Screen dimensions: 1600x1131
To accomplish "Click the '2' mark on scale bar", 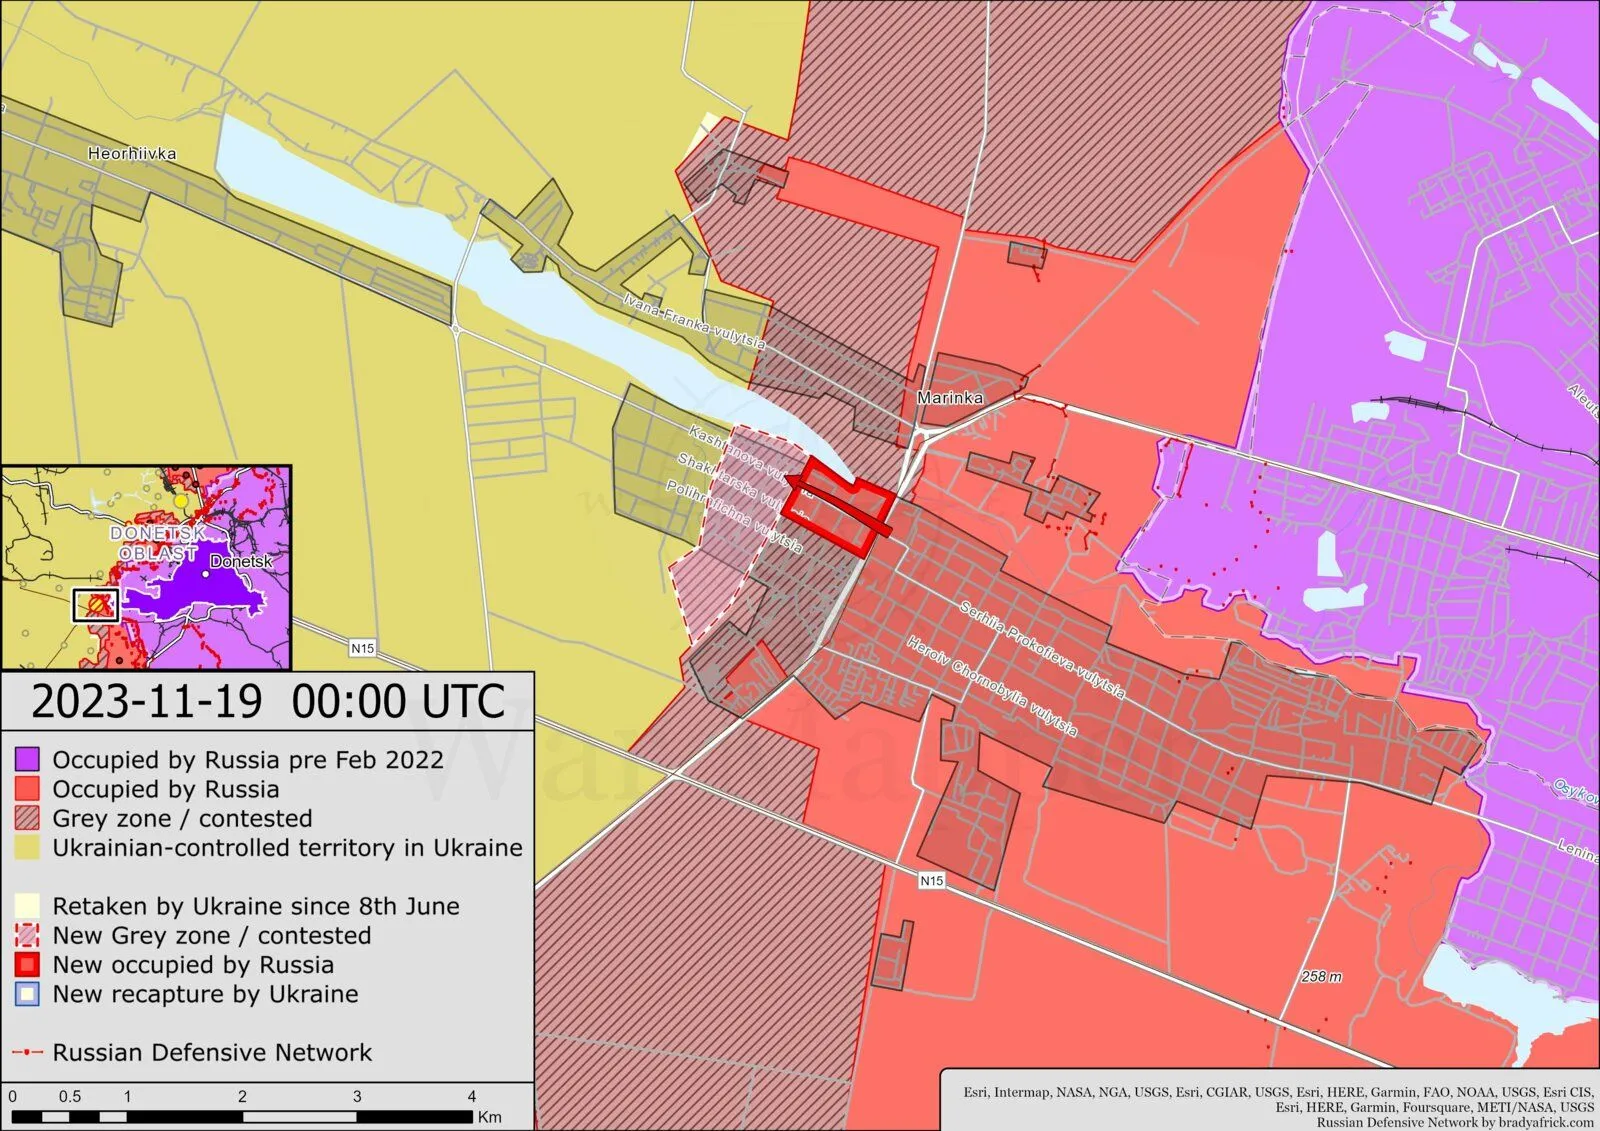I will click(x=242, y=1096).
